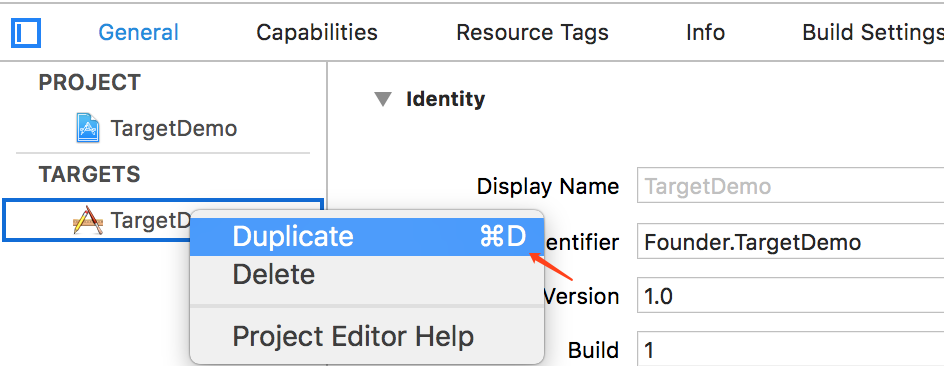
Task: Click the Version field showing 1.0
Action: point(790,296)
